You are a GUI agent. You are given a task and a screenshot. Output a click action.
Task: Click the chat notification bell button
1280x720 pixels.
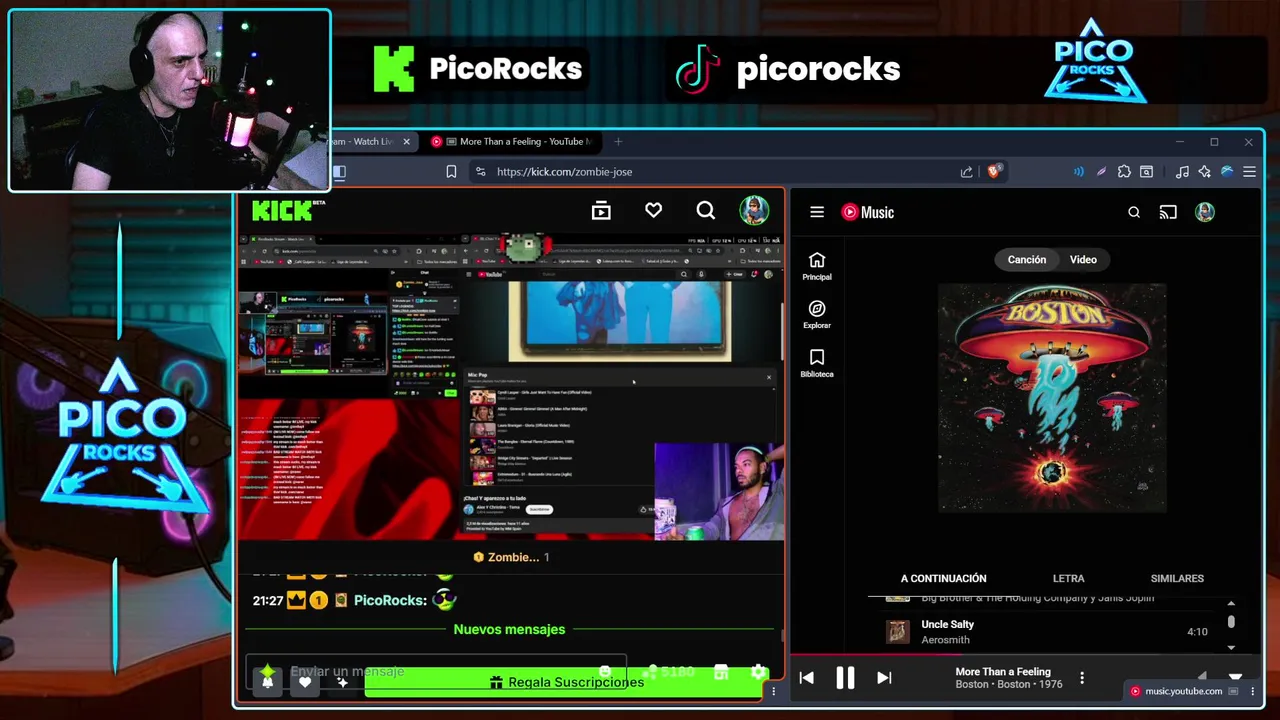click(267, 682)
